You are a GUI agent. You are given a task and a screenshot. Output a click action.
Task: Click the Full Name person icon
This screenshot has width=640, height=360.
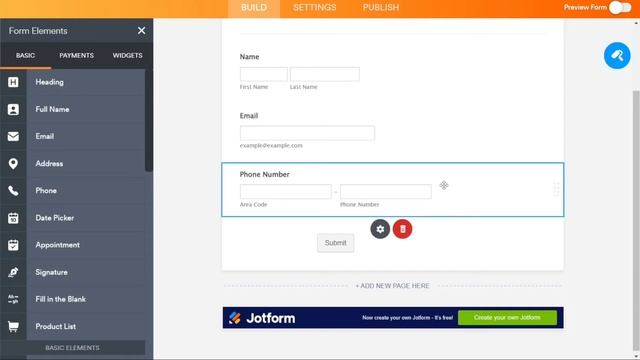(x=13, y=109)
